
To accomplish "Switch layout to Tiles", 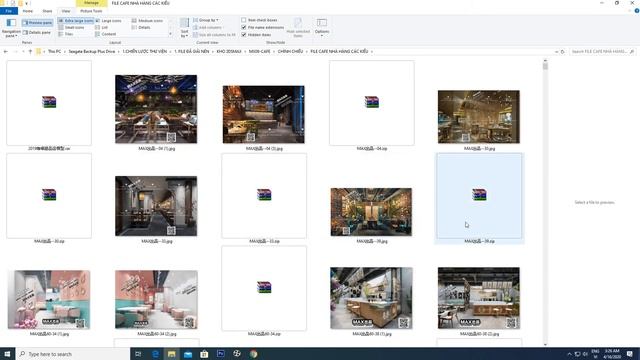I will coord(66,34).
